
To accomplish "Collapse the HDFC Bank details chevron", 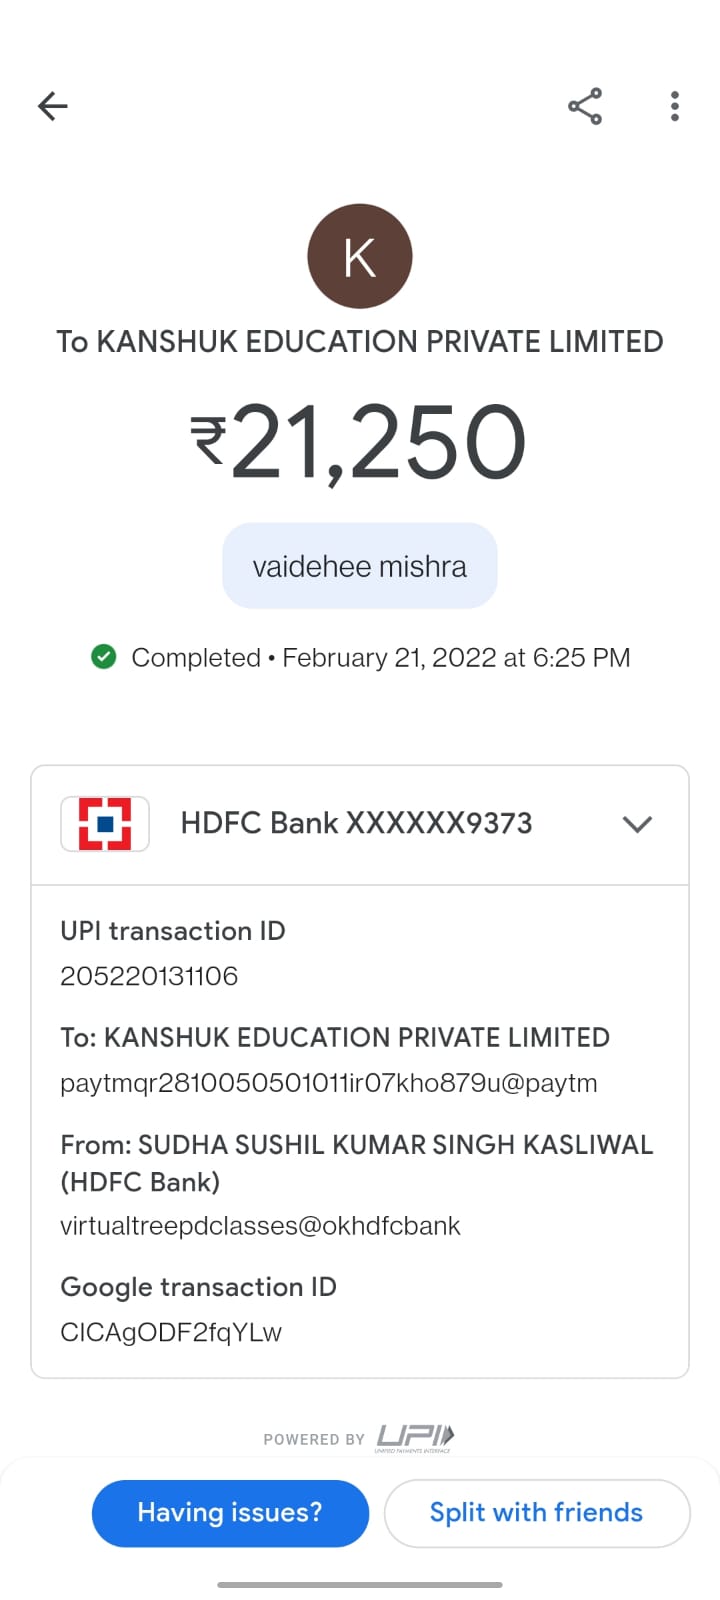I will (x=637, y=824).
